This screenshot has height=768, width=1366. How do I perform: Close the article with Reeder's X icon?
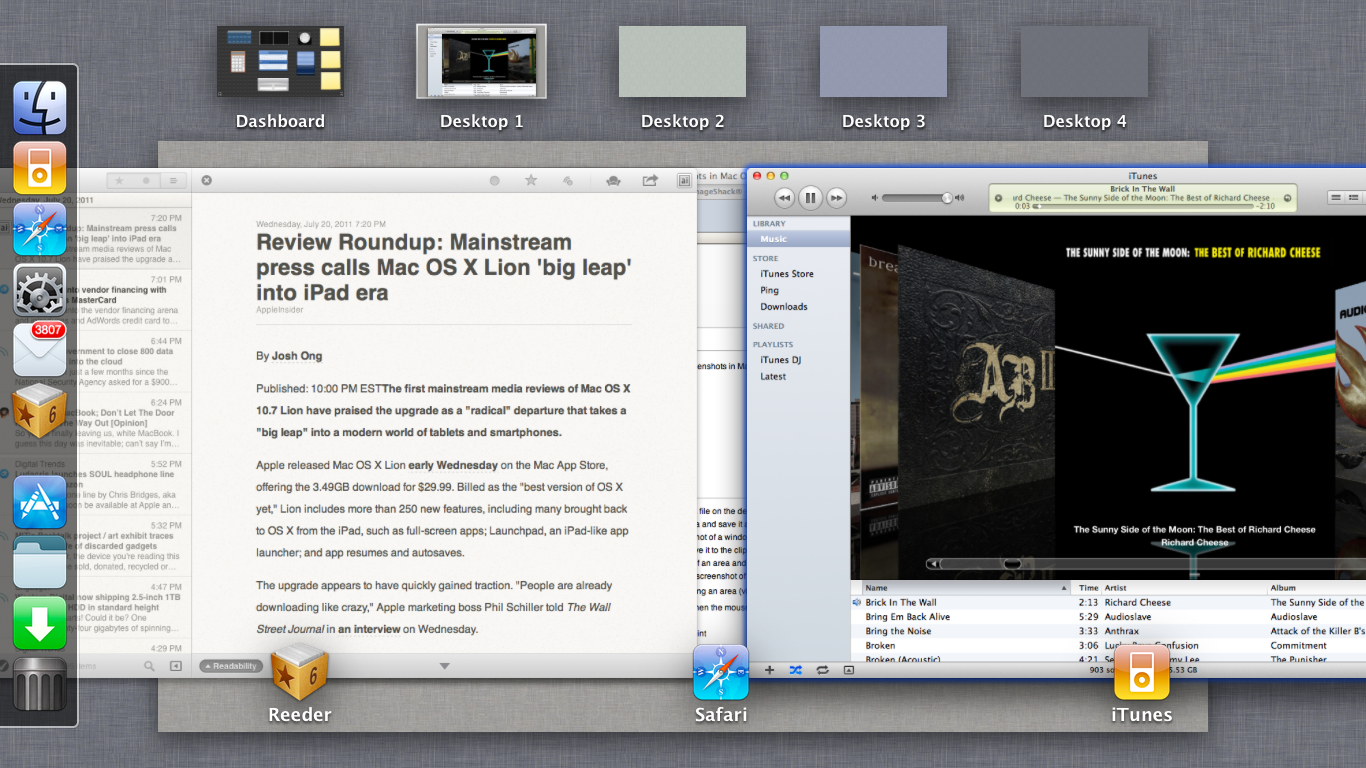point(207,180)
